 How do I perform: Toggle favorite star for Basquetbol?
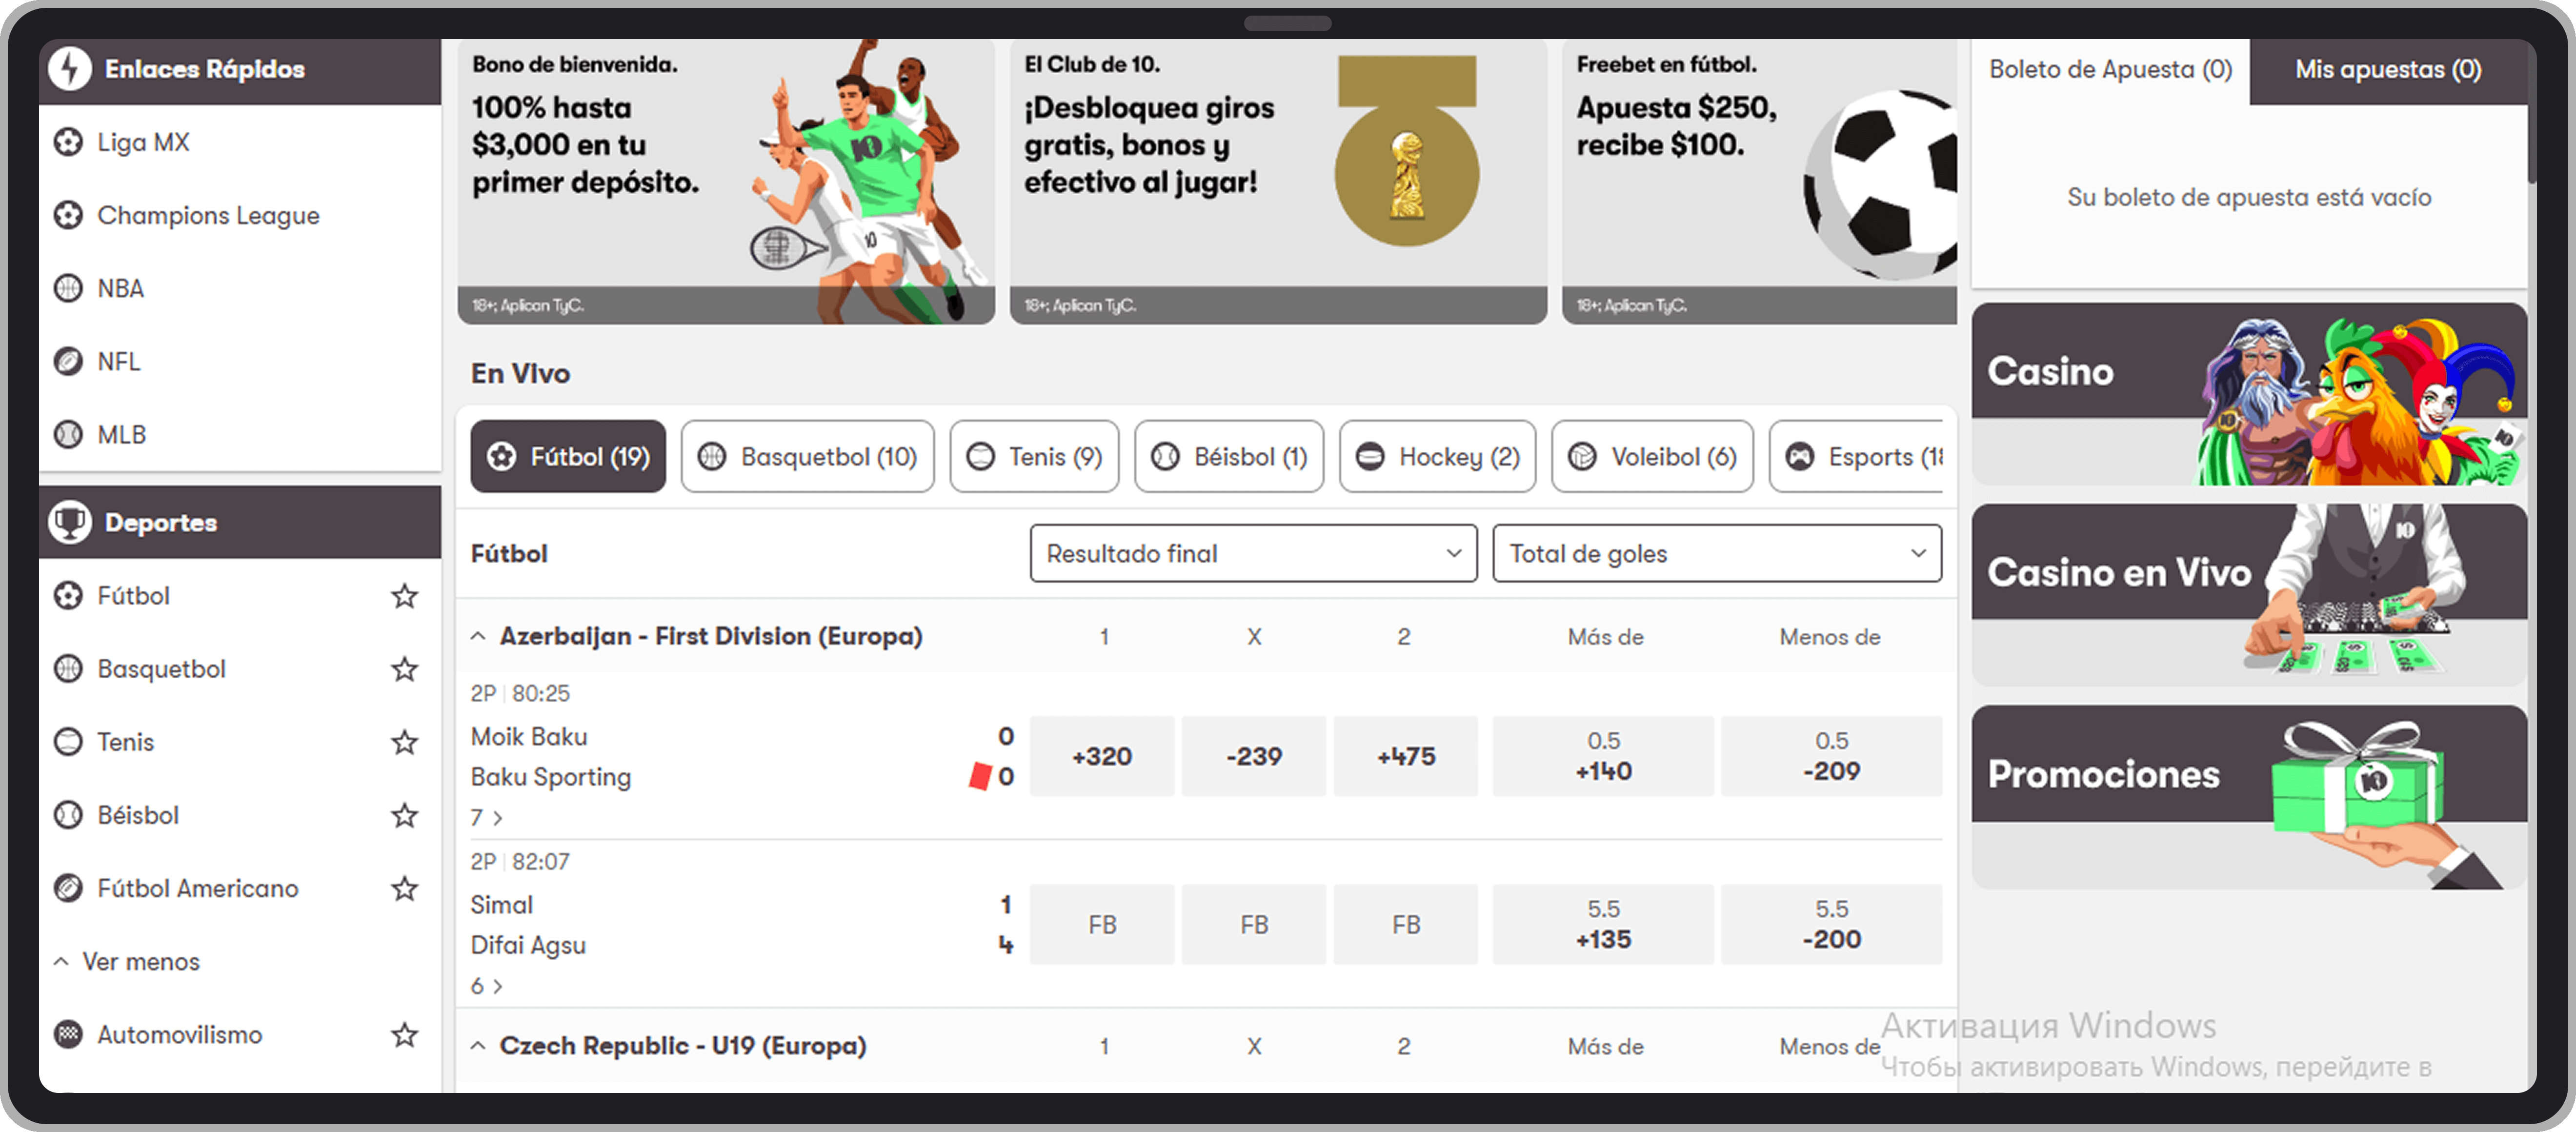point(404,669)
